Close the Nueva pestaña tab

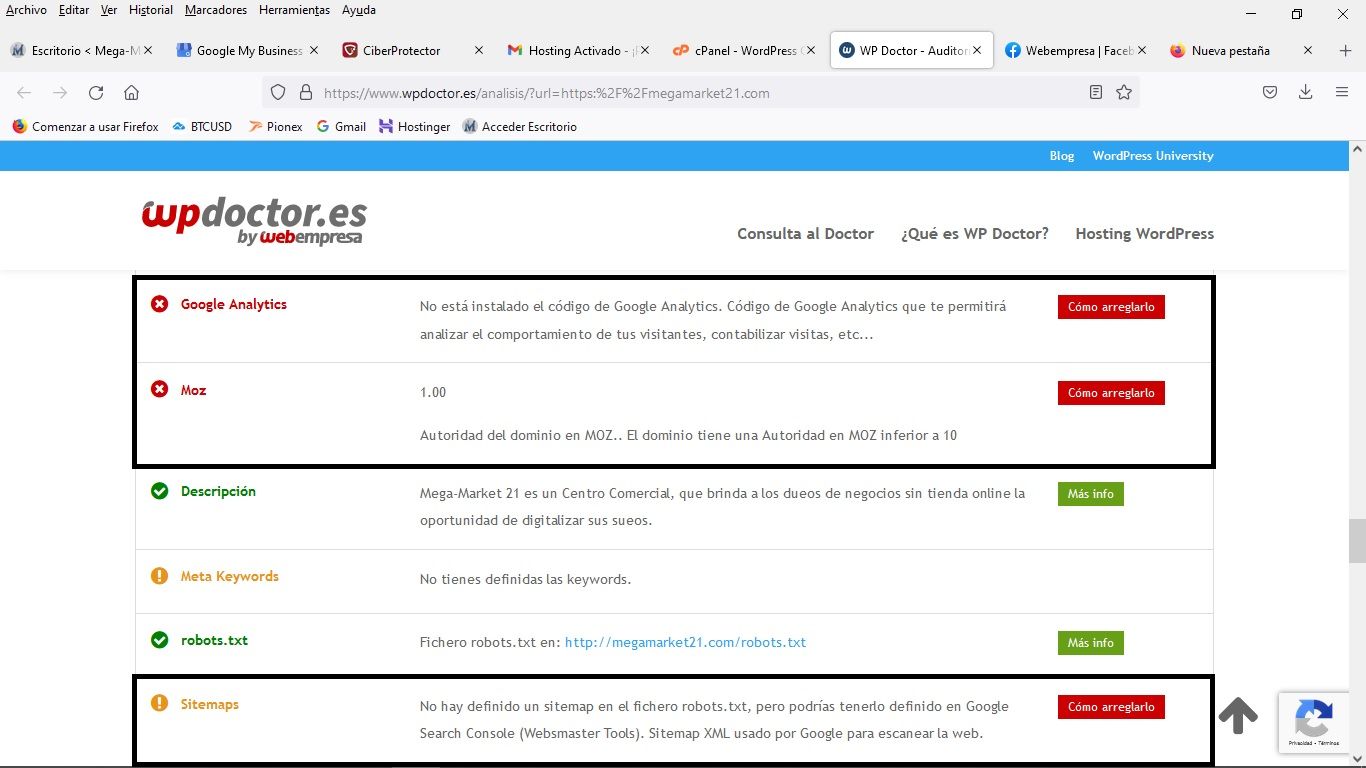coord(1308,50)
